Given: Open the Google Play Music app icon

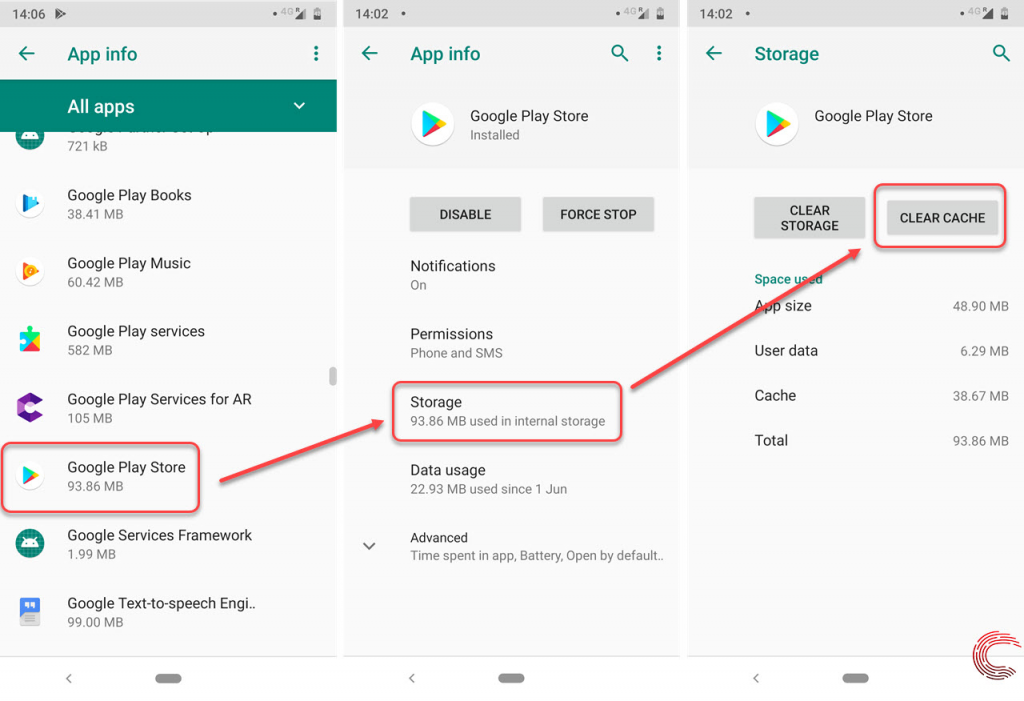Looking at the screenshot, I should (30, 271).
